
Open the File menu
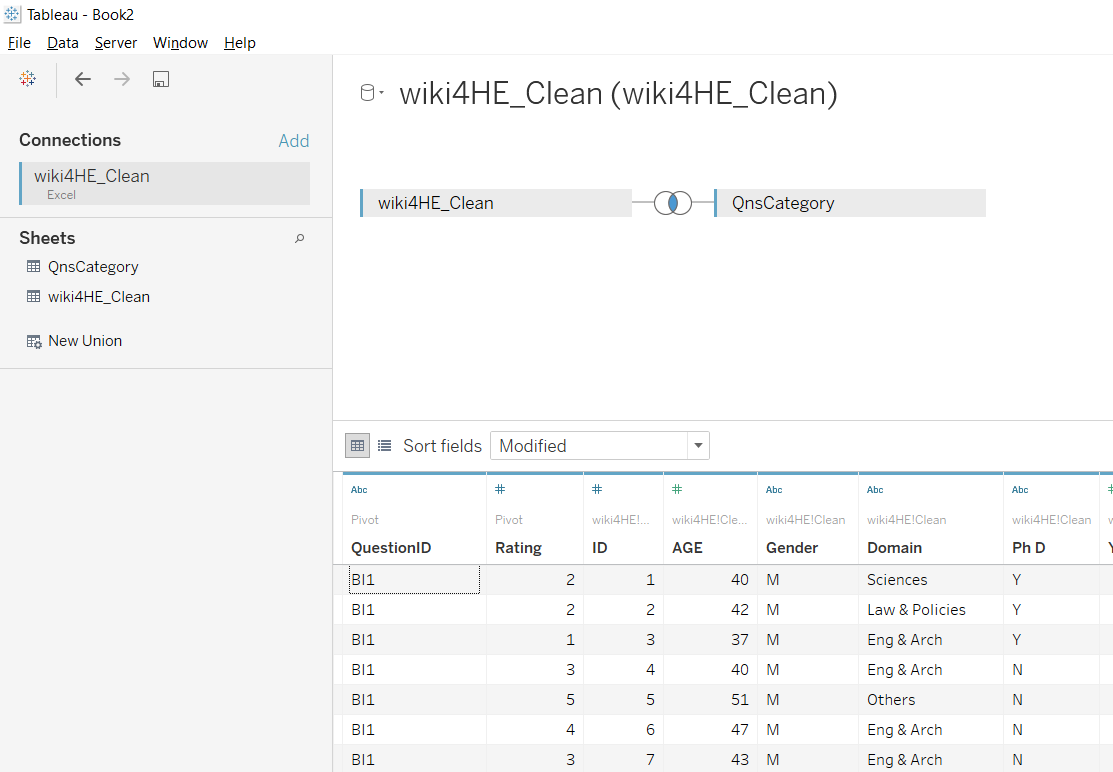[x=19, y=43]
